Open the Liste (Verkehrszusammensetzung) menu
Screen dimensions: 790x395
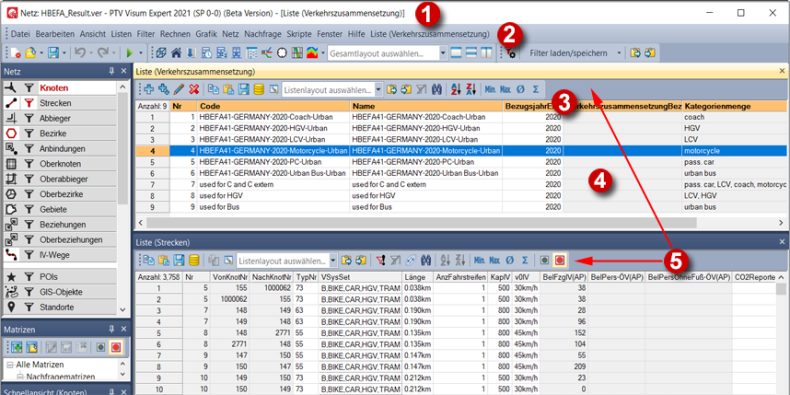click(430, 34)
